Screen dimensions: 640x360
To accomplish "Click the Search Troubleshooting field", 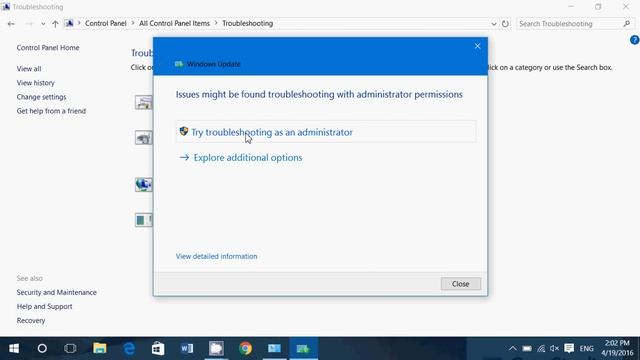I will click(575, 24).
